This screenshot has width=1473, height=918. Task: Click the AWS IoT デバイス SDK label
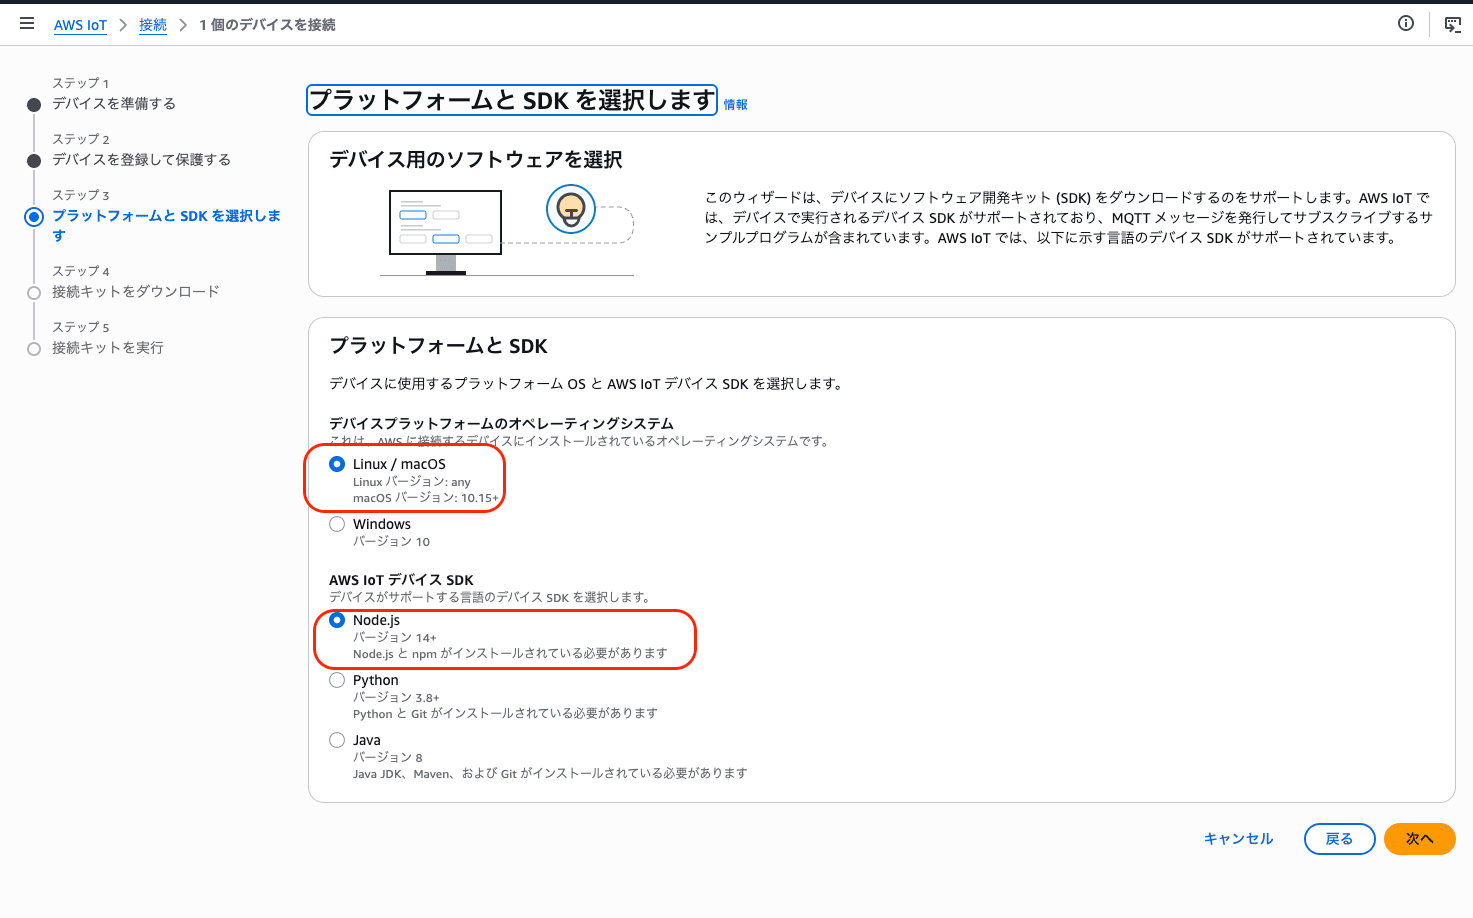(x=401, y=580)
